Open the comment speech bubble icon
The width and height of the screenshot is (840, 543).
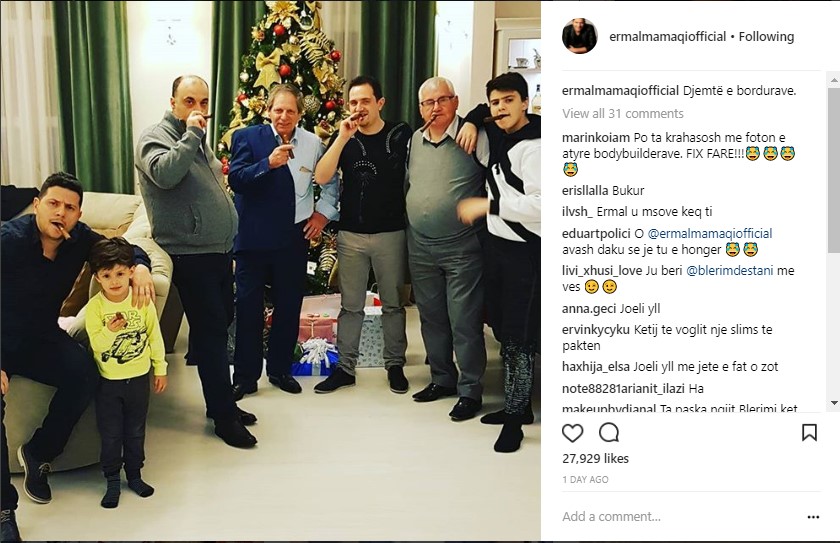pyautogui.click(x=609, y=433)
